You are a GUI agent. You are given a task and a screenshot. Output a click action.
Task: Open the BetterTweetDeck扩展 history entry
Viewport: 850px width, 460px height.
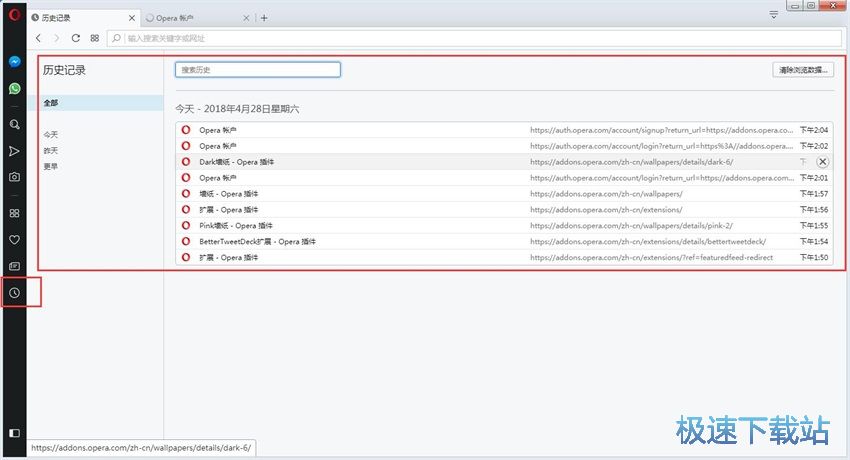click(x=504, y=241)
